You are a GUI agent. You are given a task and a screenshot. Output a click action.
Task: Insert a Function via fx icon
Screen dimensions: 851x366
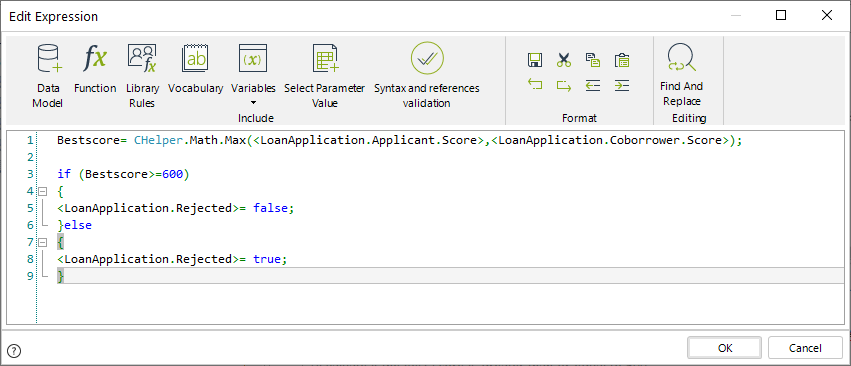coord(95,69)
